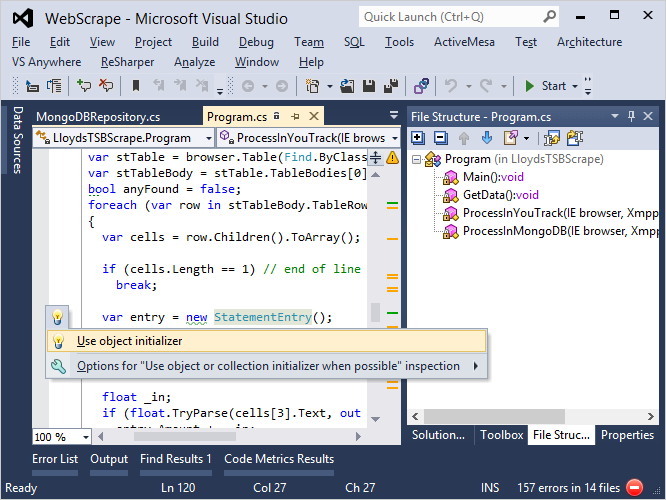Click the Save All toolbar icon

click(391, 86)
